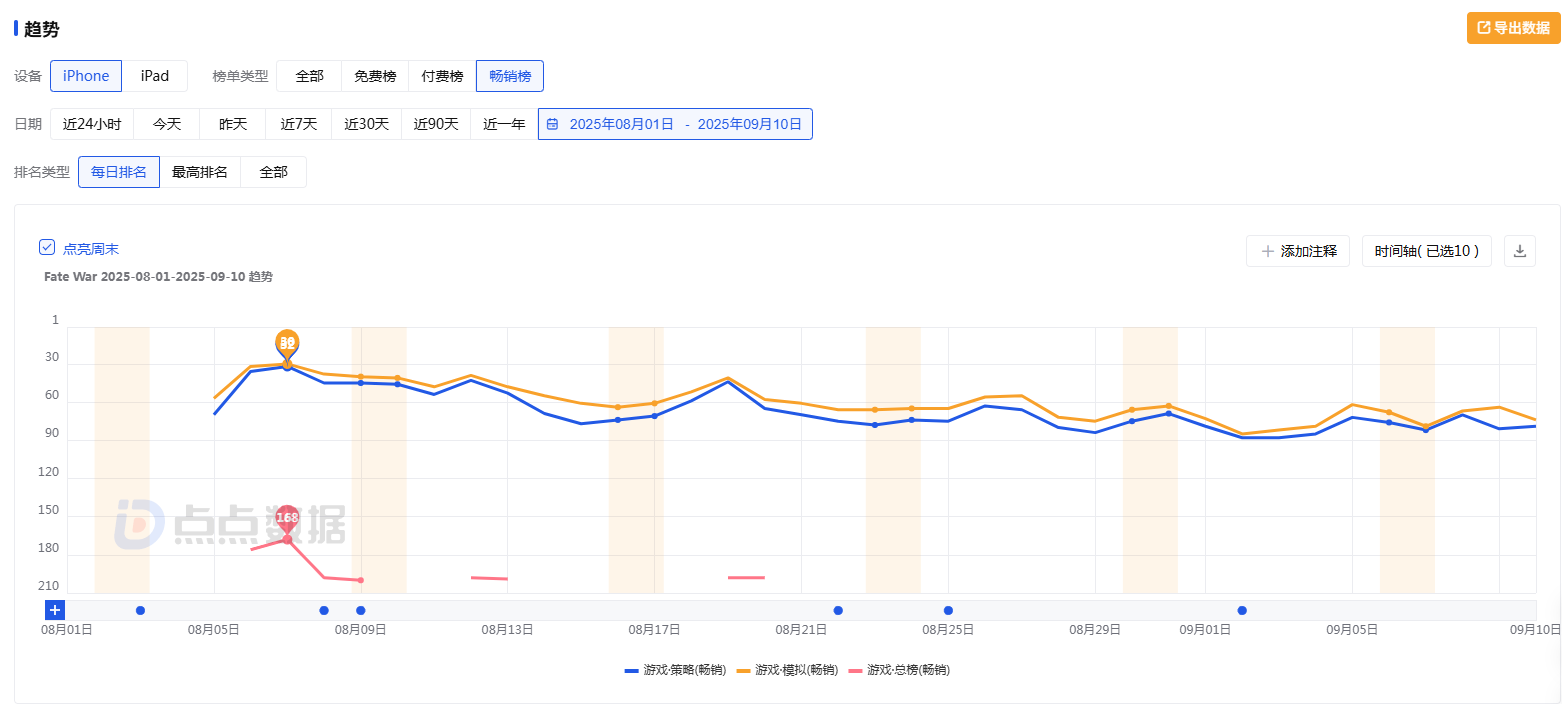Select the 付费榜 chart type
This screenshot has width=1562, height=704.
pyautogui.click(x=442, y=76)
